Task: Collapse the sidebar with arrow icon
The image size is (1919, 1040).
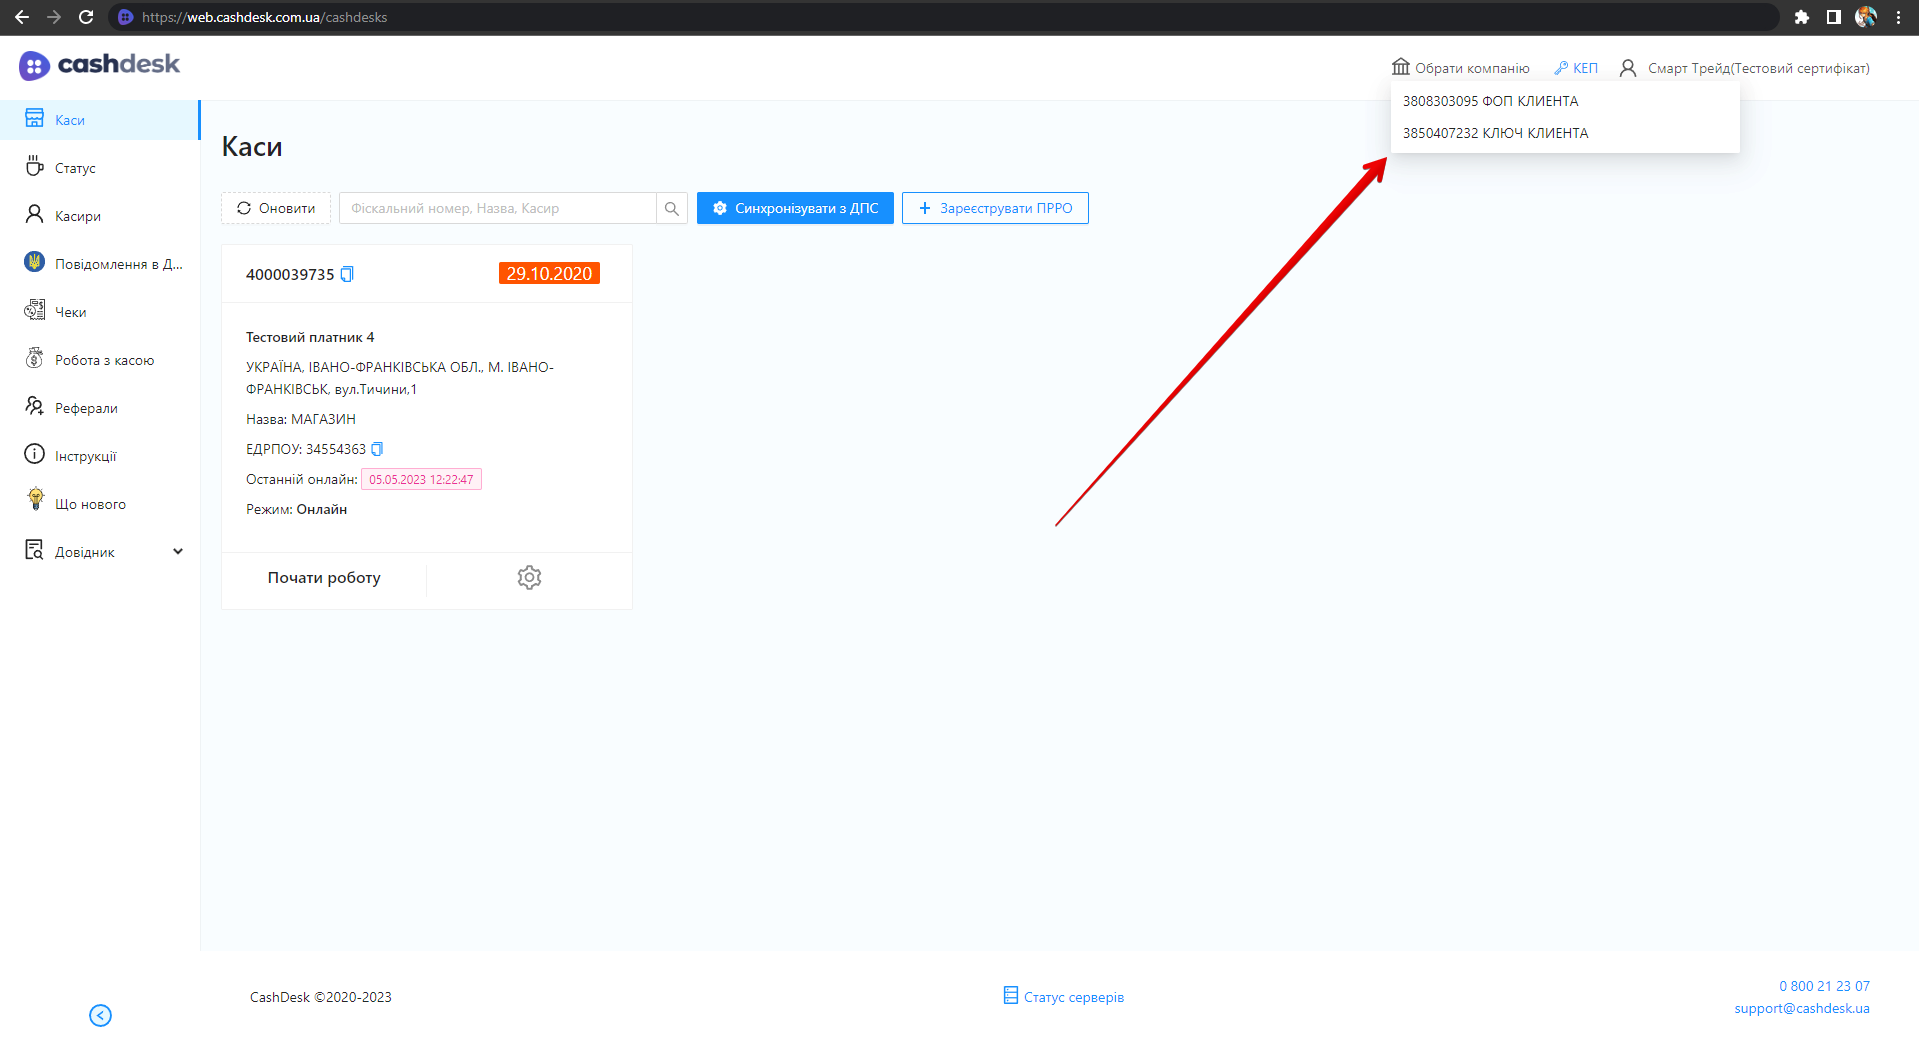Action: 100,1015
